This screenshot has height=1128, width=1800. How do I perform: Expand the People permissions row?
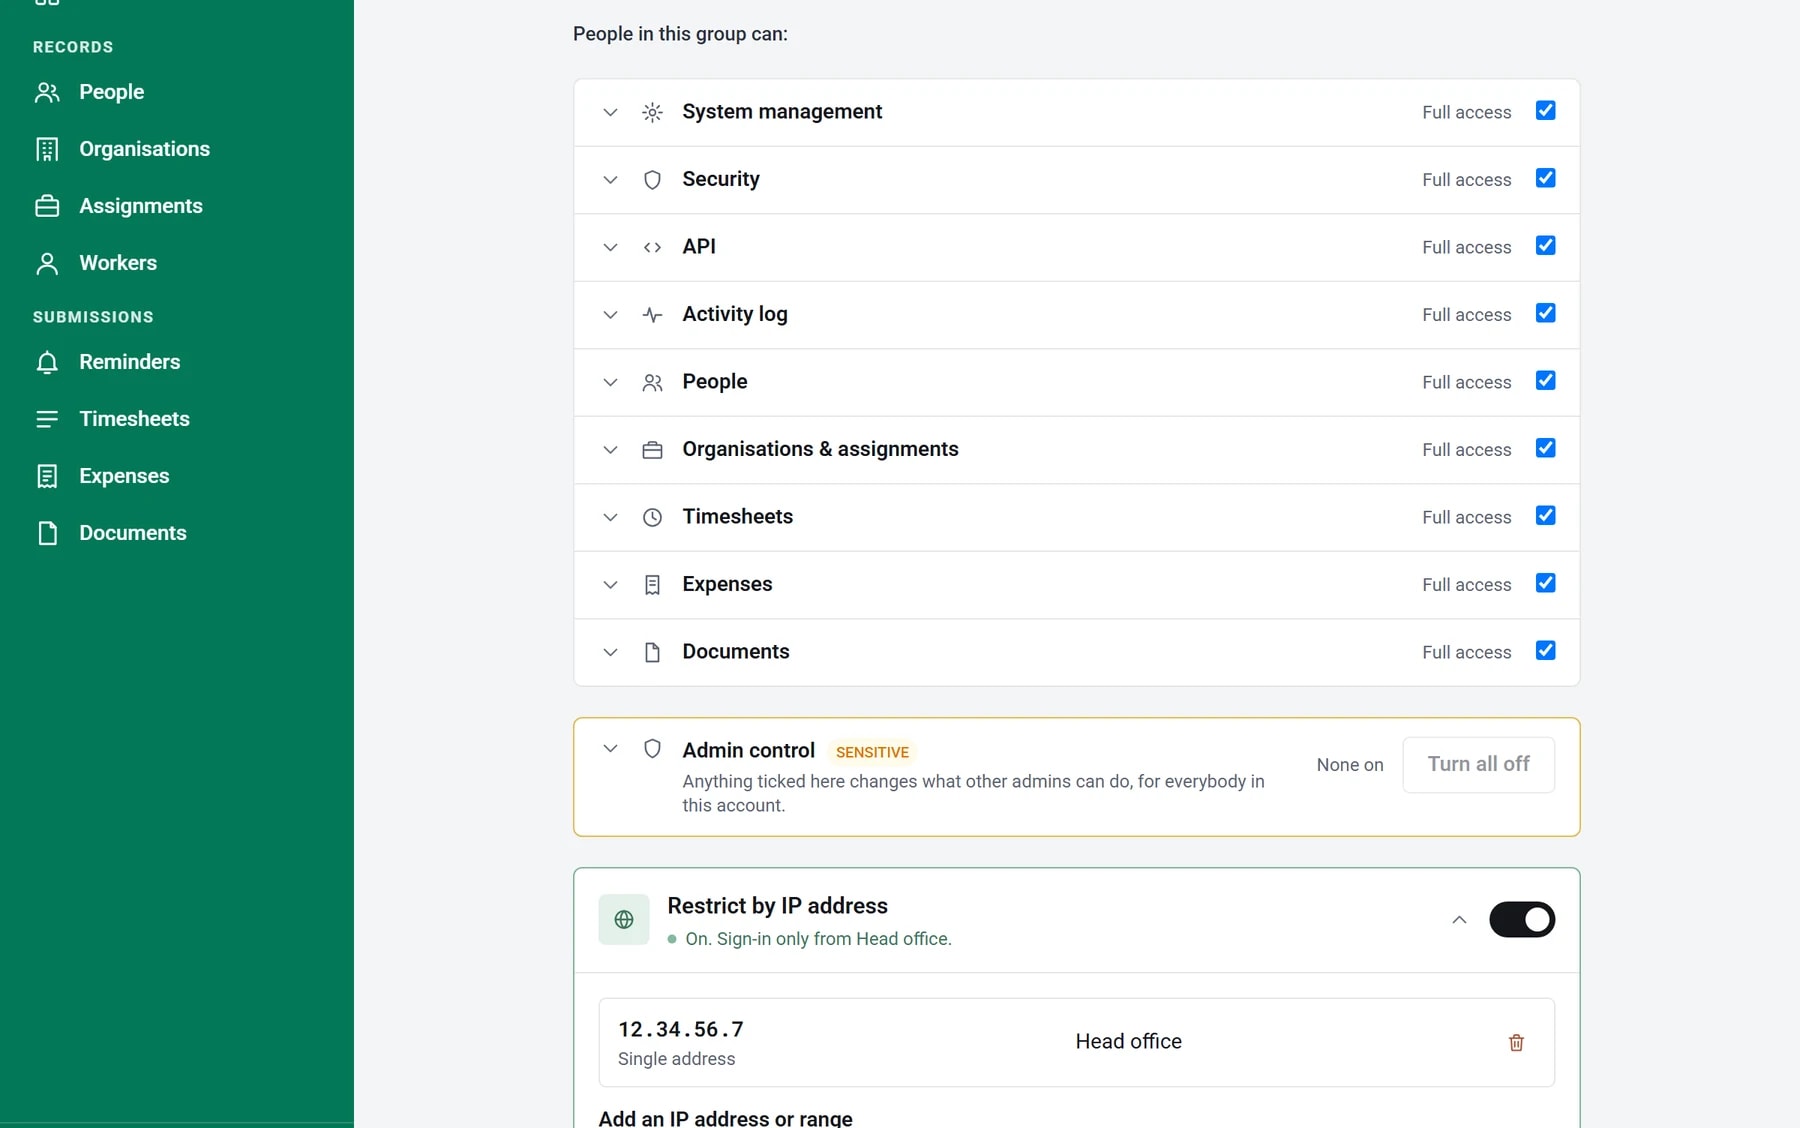pos(610,382)
